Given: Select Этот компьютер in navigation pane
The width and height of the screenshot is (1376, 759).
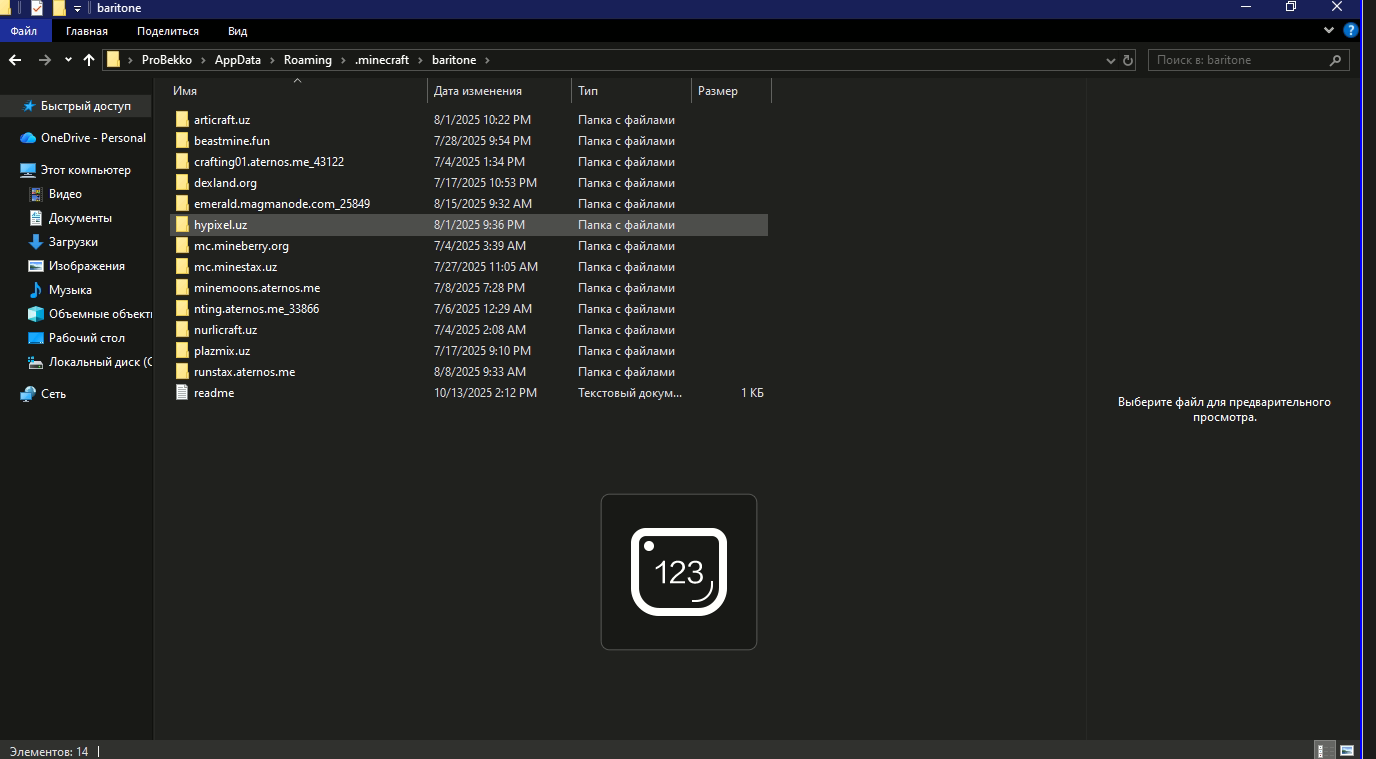Looking at the screenshot, I should coord(85,170).
